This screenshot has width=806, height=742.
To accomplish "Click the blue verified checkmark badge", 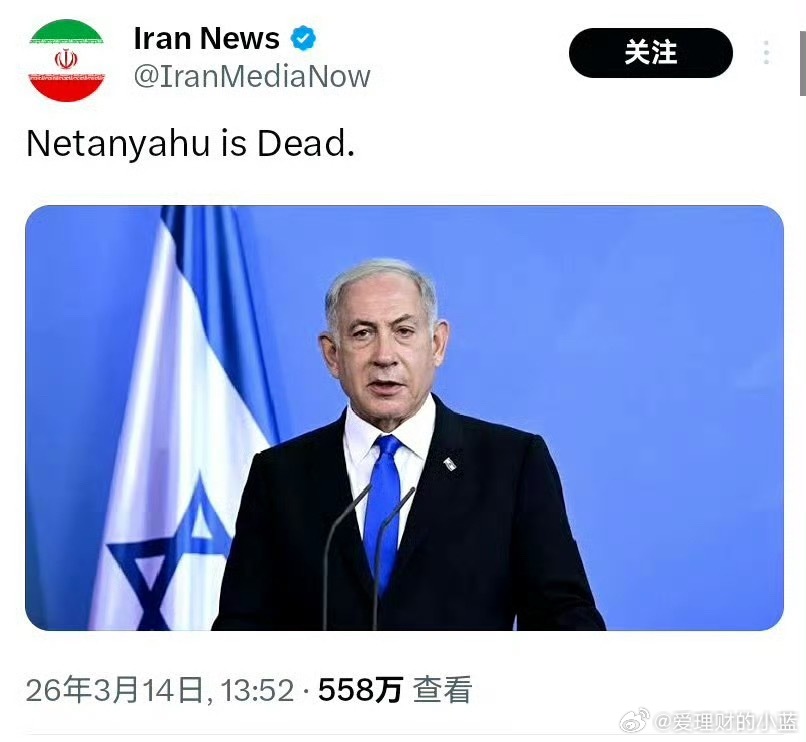I will pos(303,38).
